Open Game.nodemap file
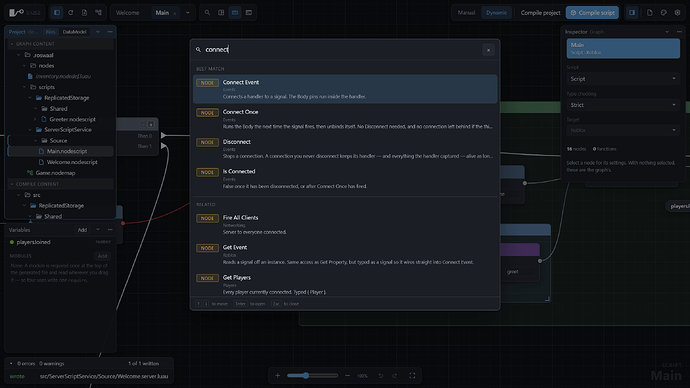This screenshot has width=690, height=388. 55,173
